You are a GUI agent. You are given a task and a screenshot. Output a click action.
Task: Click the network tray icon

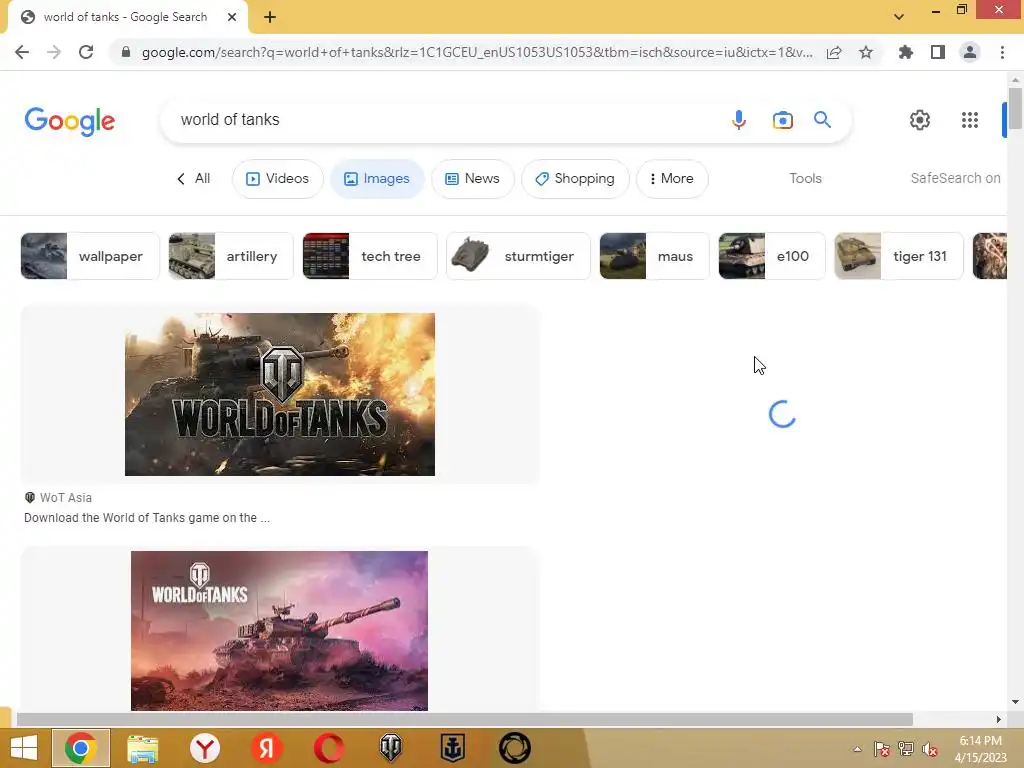[x=906, y=749]
